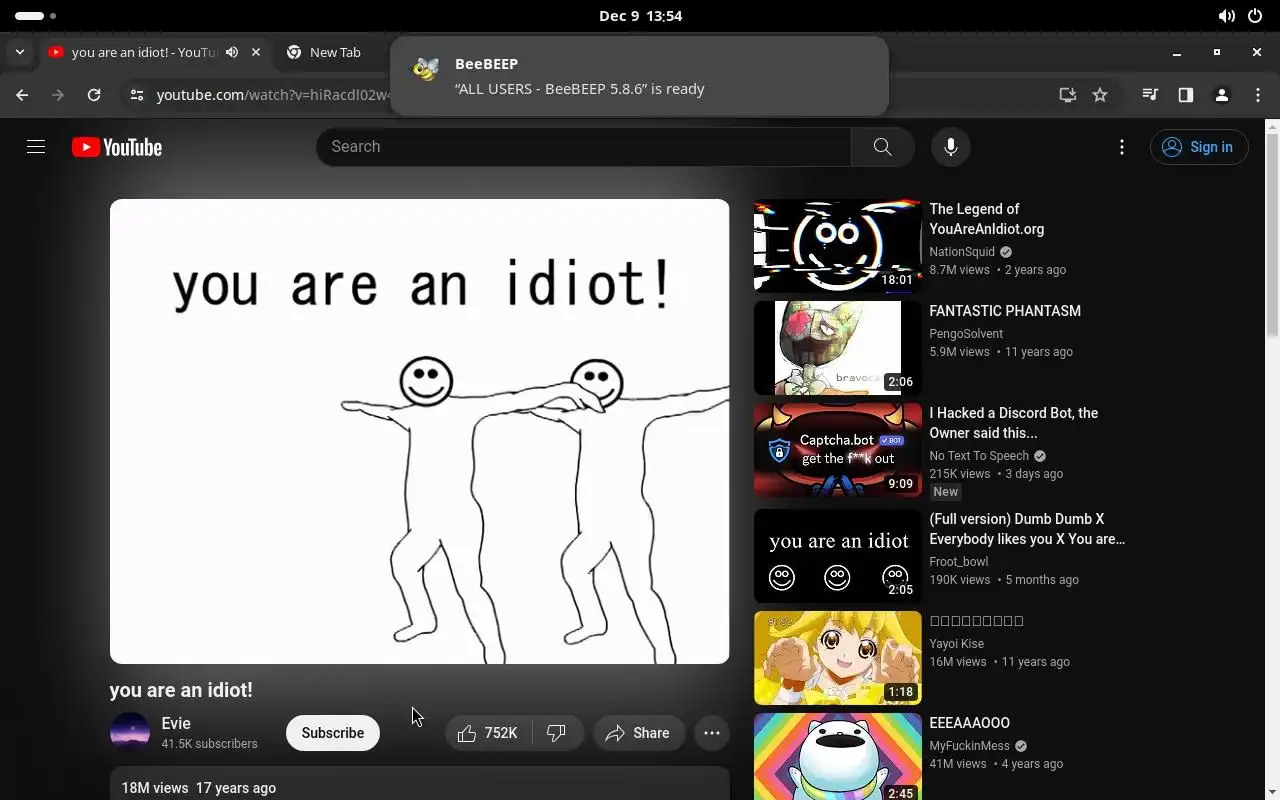
Task: Click the search magnifier button
Action: [882, 147]
